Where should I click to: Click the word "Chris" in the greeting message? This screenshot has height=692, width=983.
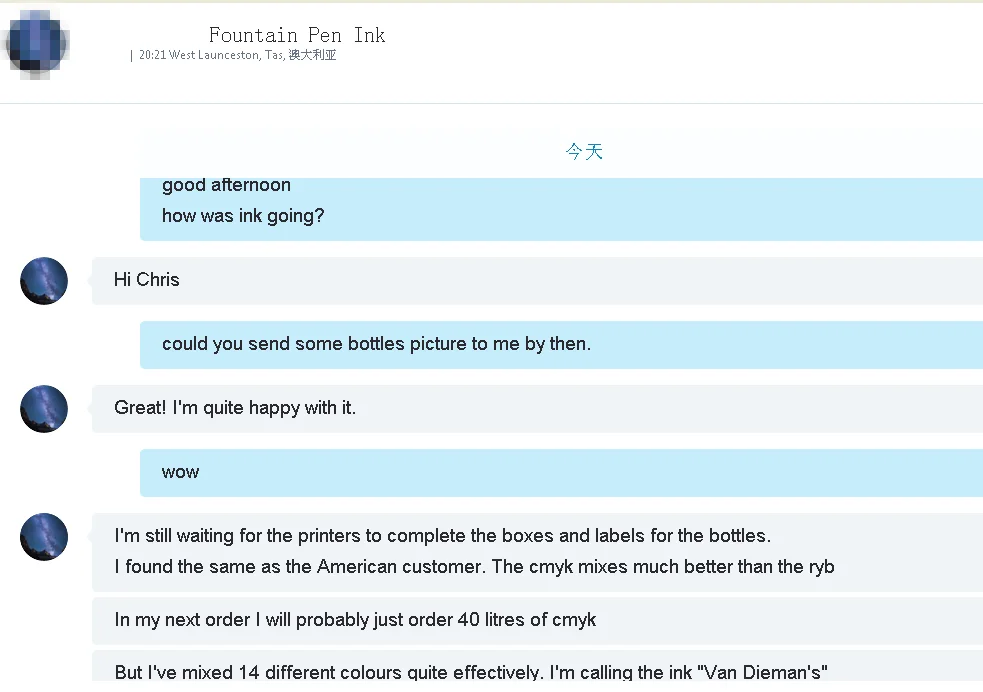pyautogui.click(x=158, y=280)
